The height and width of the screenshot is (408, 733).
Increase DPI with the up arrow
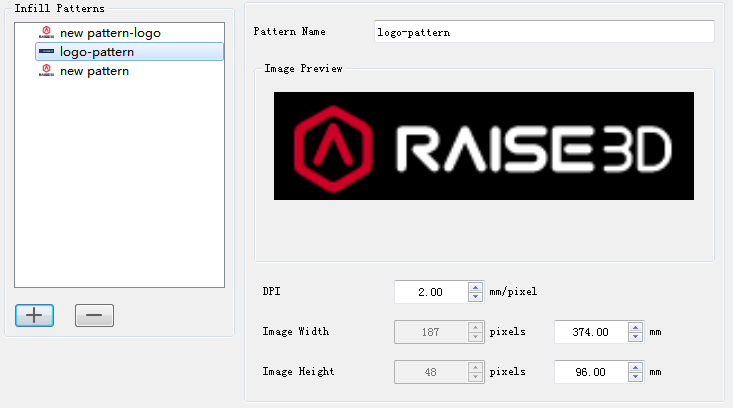click(x=475, y=287)
